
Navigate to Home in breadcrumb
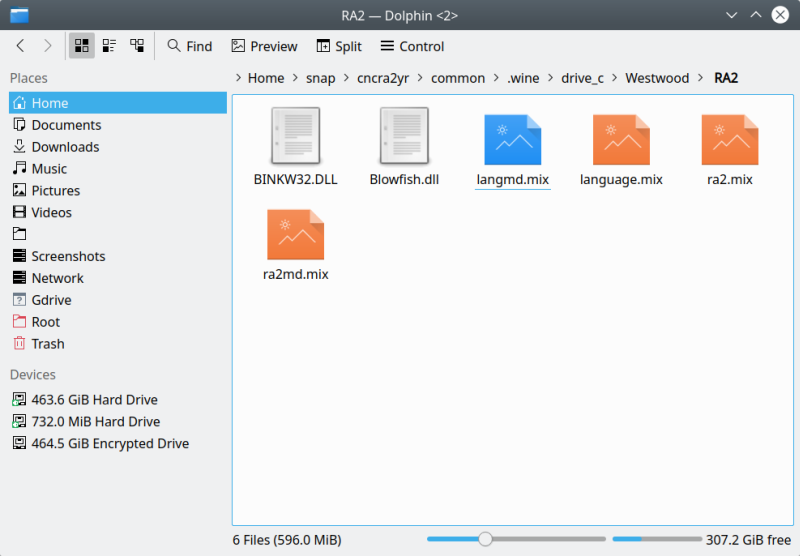[x=266, y=78]
